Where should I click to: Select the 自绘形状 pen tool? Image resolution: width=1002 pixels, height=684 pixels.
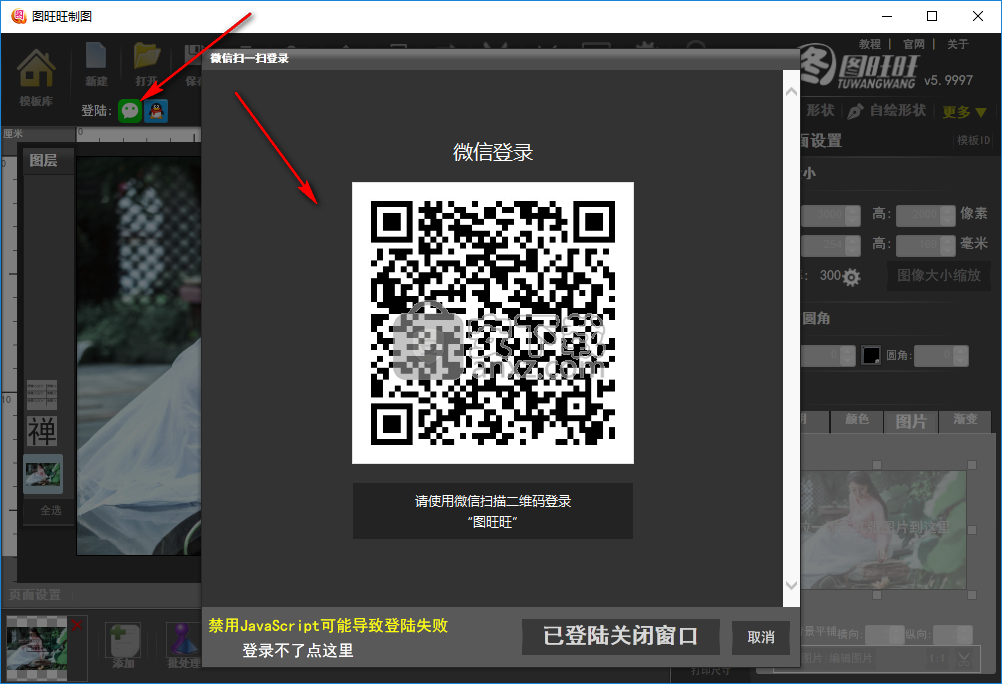pyautogui.click(x=888, y=111)
